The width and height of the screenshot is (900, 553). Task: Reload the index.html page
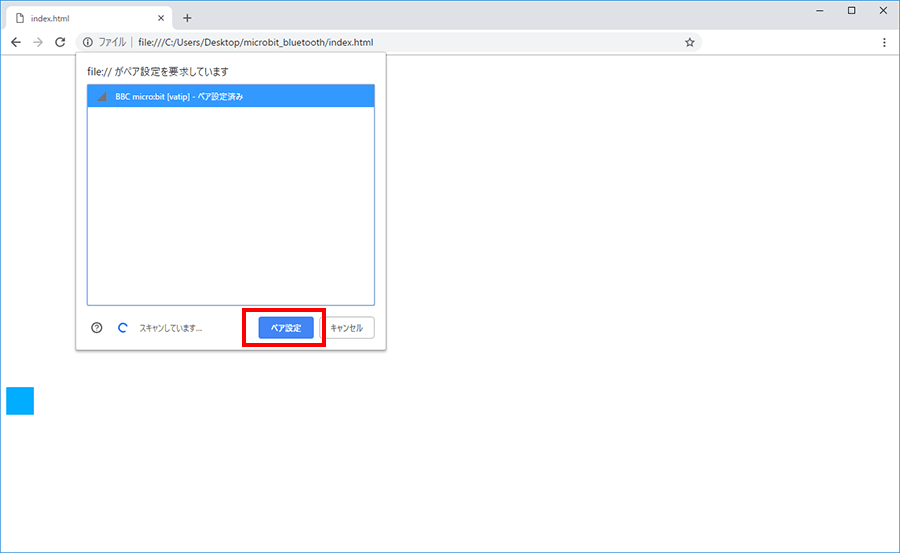[x=60, y=42]
